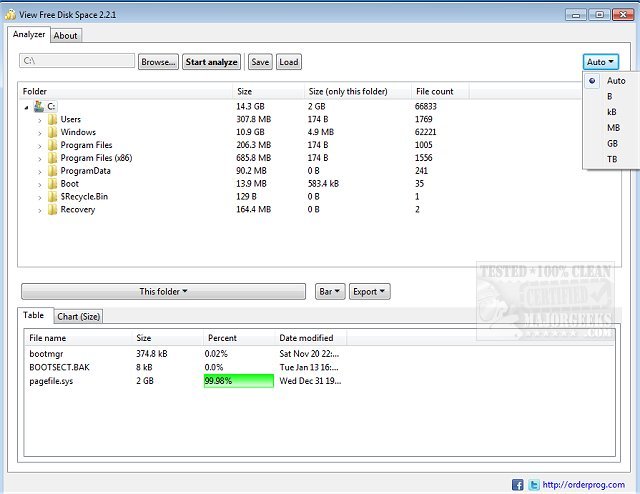The width and height of the screenshot is (640, 494).
Task: Click the Start analyze button
Action: (211, 62)
